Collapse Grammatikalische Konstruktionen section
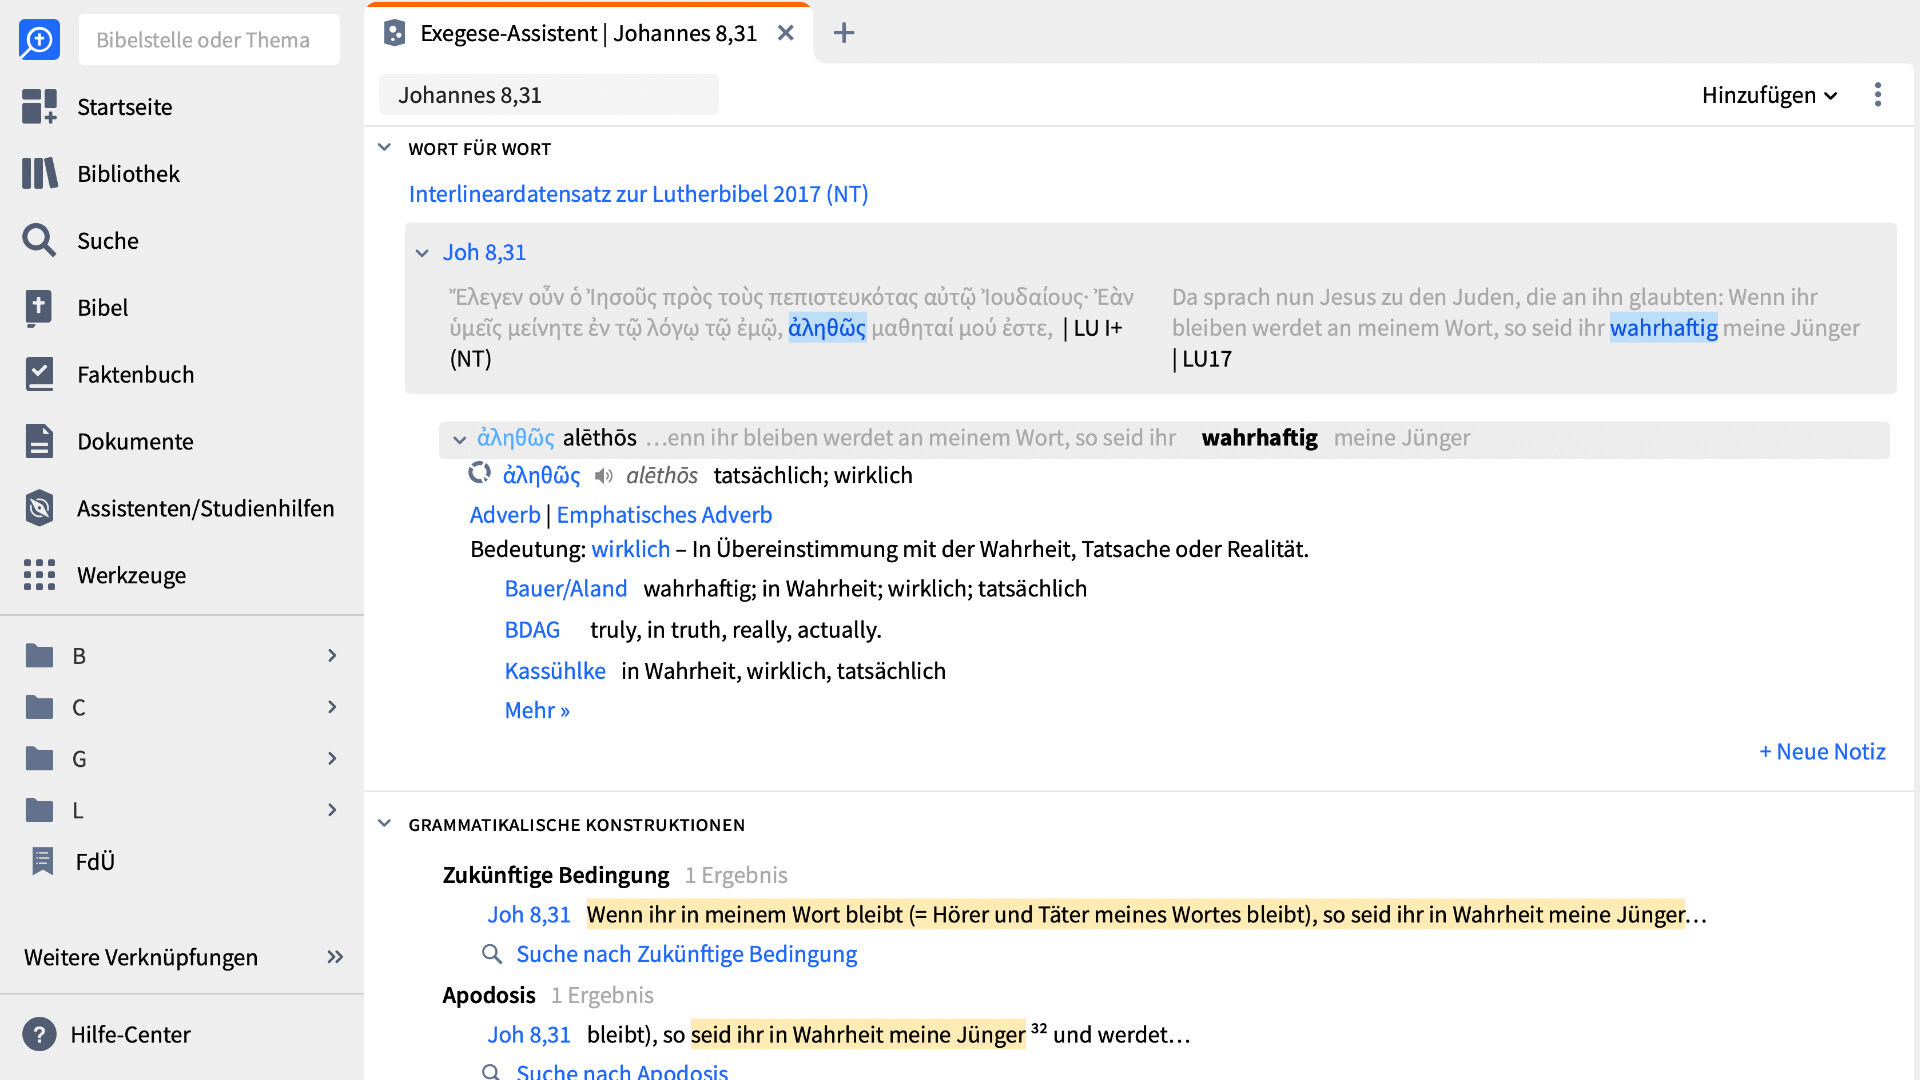 [385, 824]
